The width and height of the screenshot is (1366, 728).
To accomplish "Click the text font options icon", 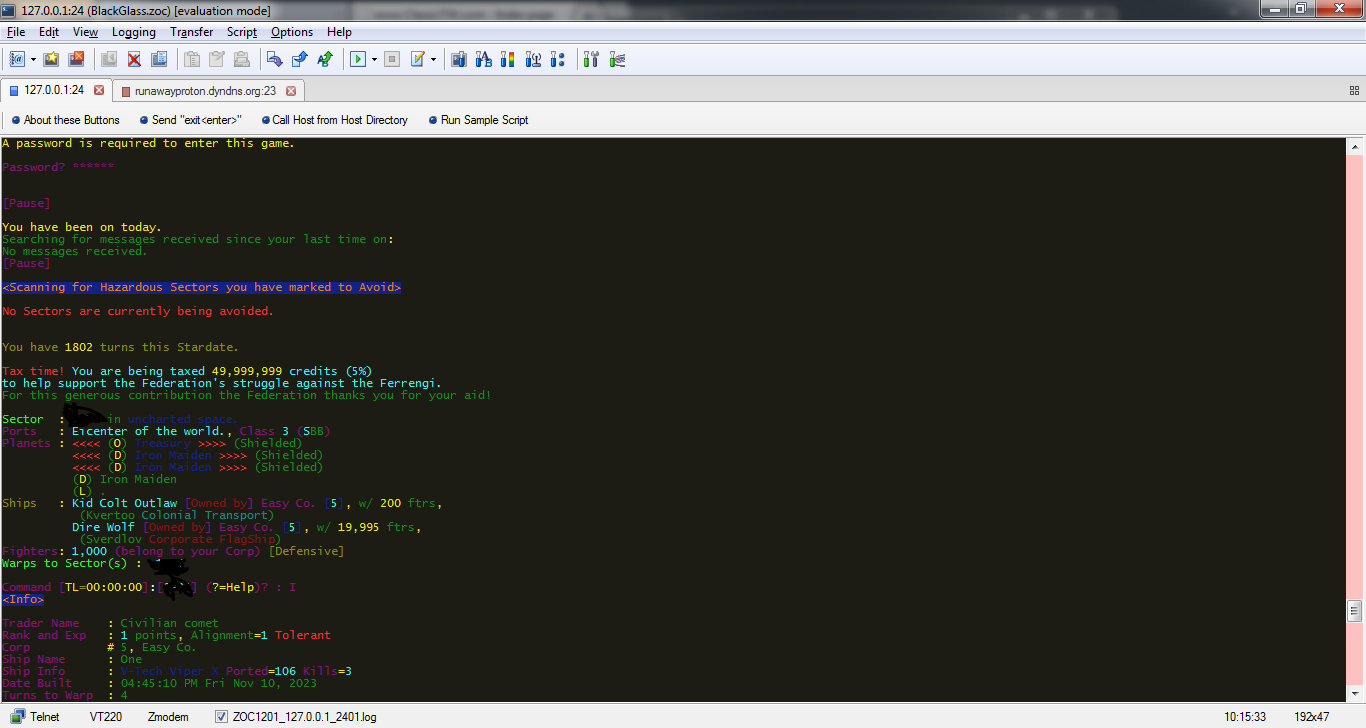I will pos(483,59).
